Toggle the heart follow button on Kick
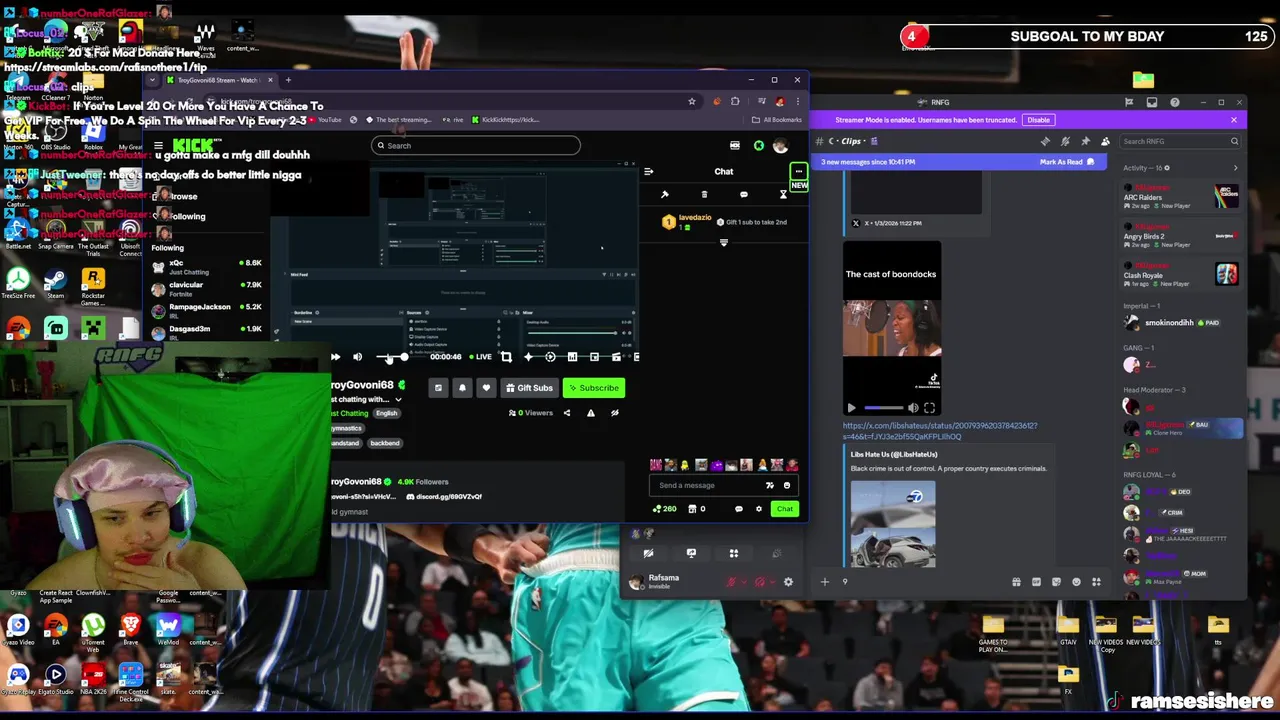The image size is (1280, 720). pos(486,388)
